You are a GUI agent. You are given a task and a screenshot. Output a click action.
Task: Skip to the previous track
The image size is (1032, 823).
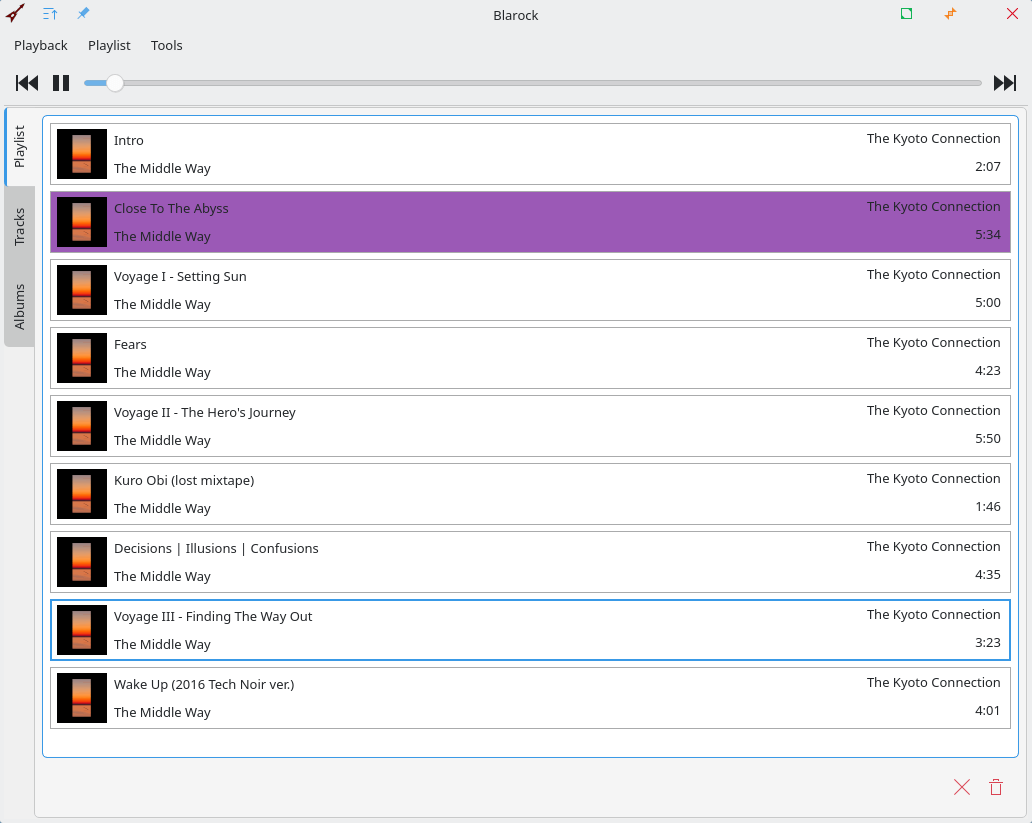(x=27, y=83)
